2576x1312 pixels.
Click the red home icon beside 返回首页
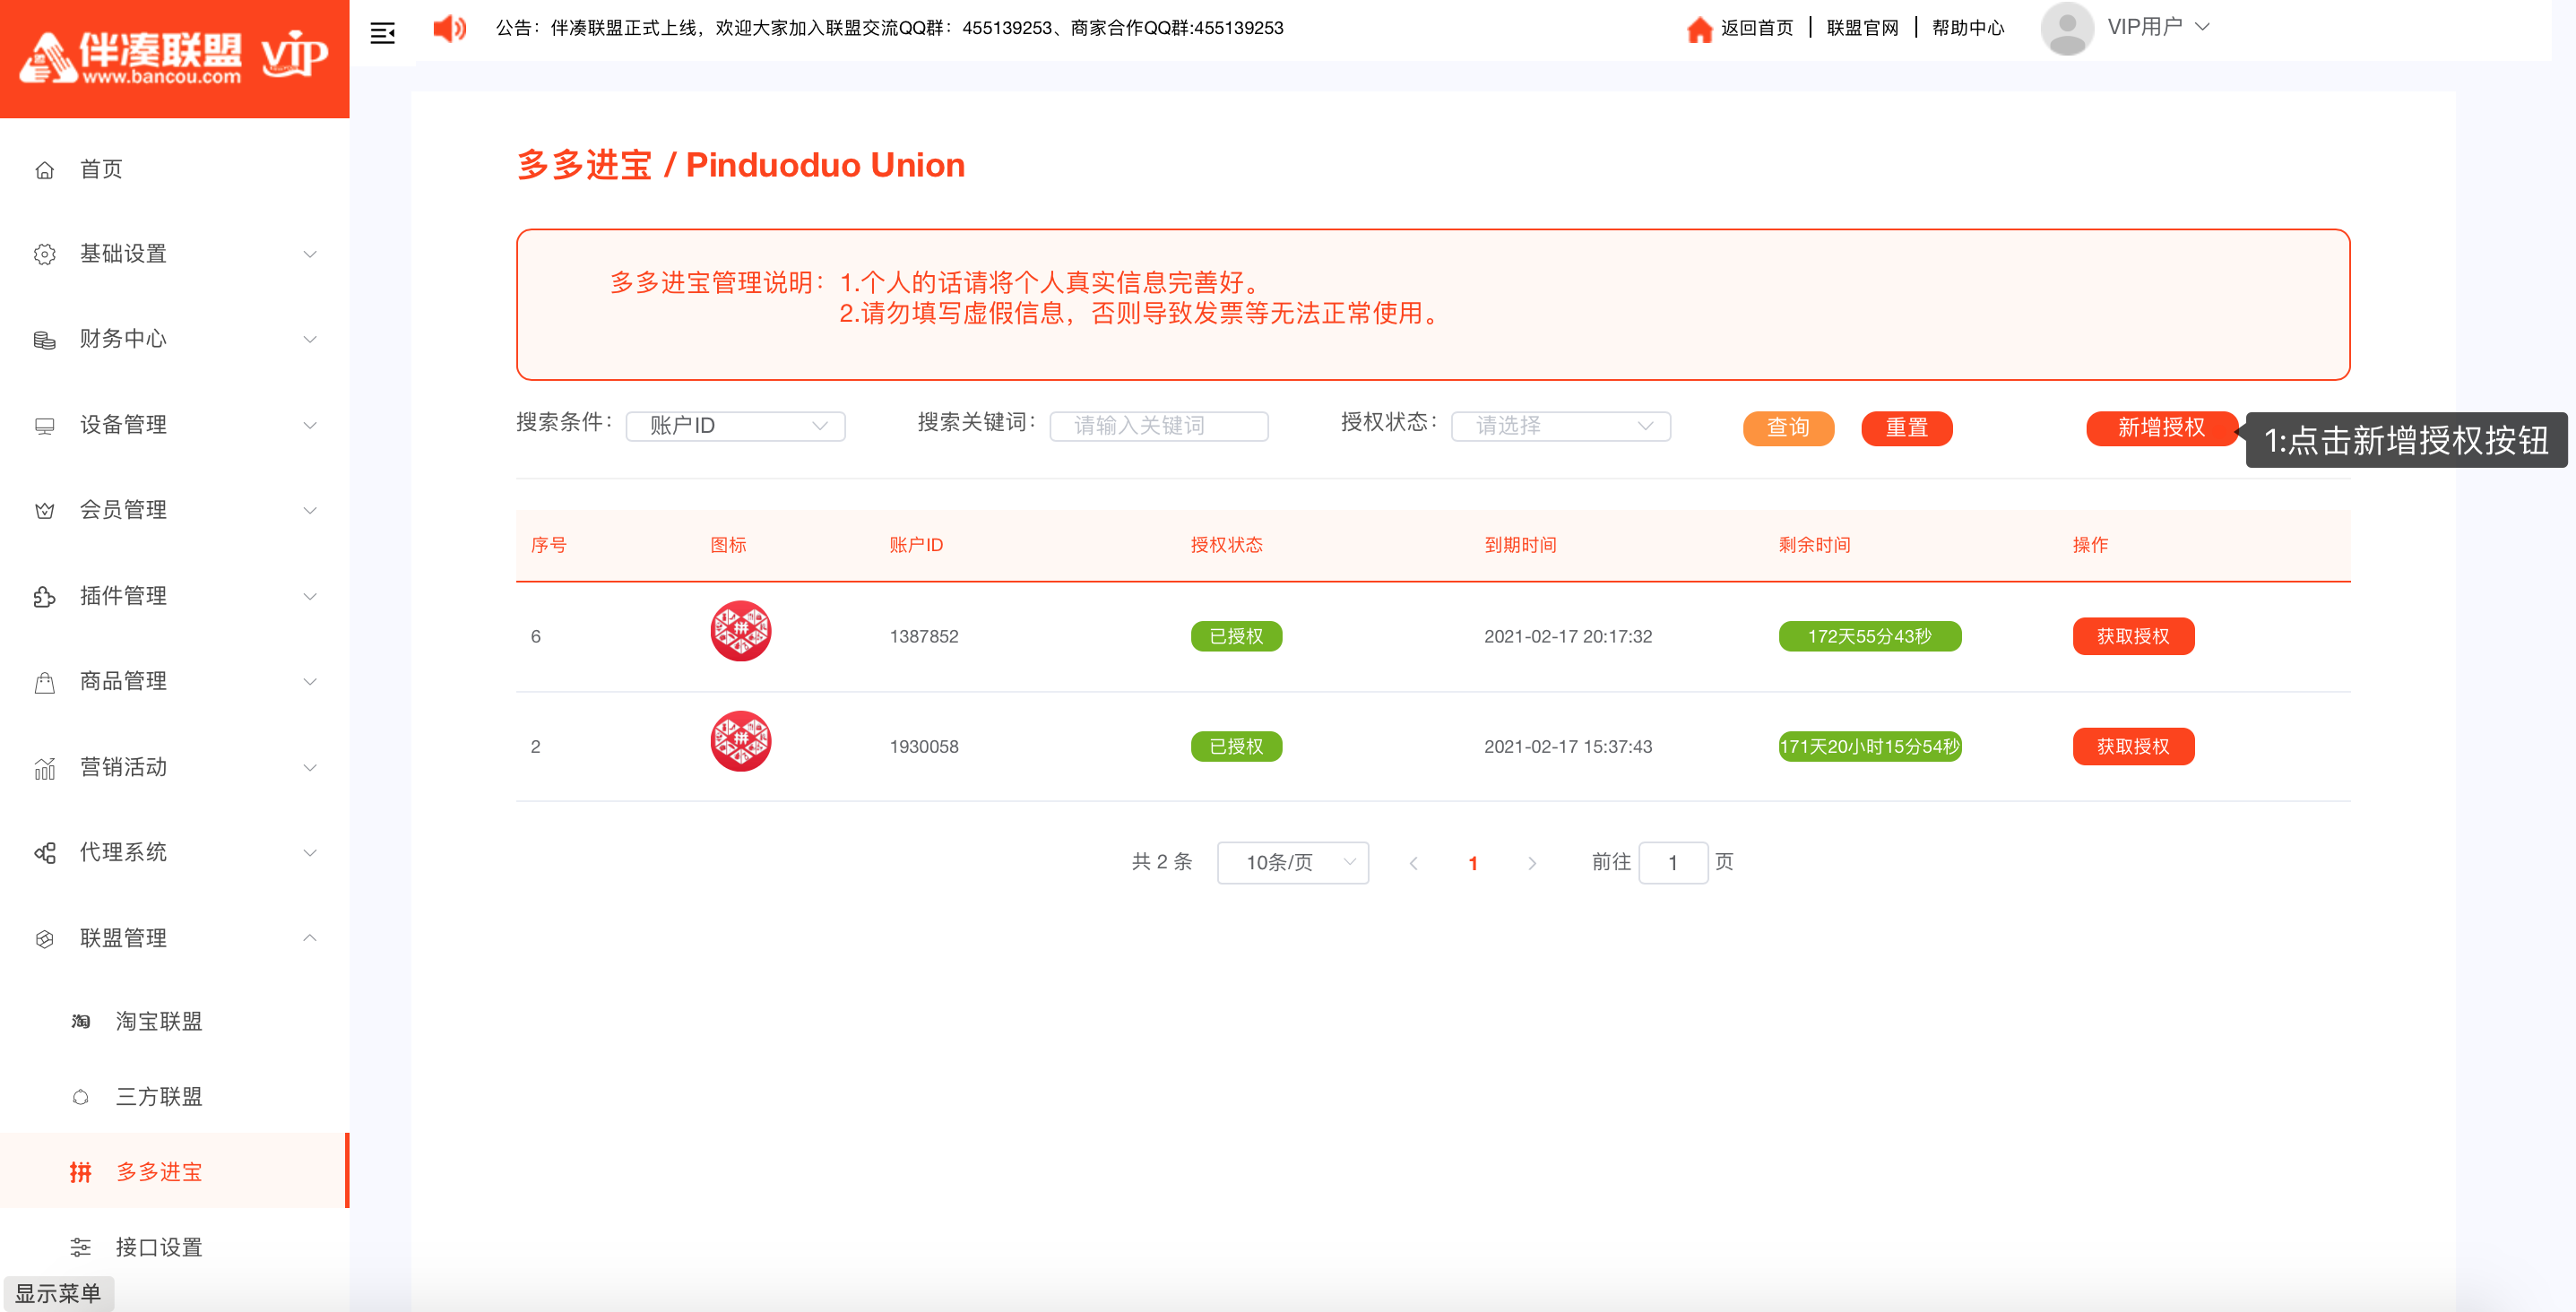[x=1699, y=29]
